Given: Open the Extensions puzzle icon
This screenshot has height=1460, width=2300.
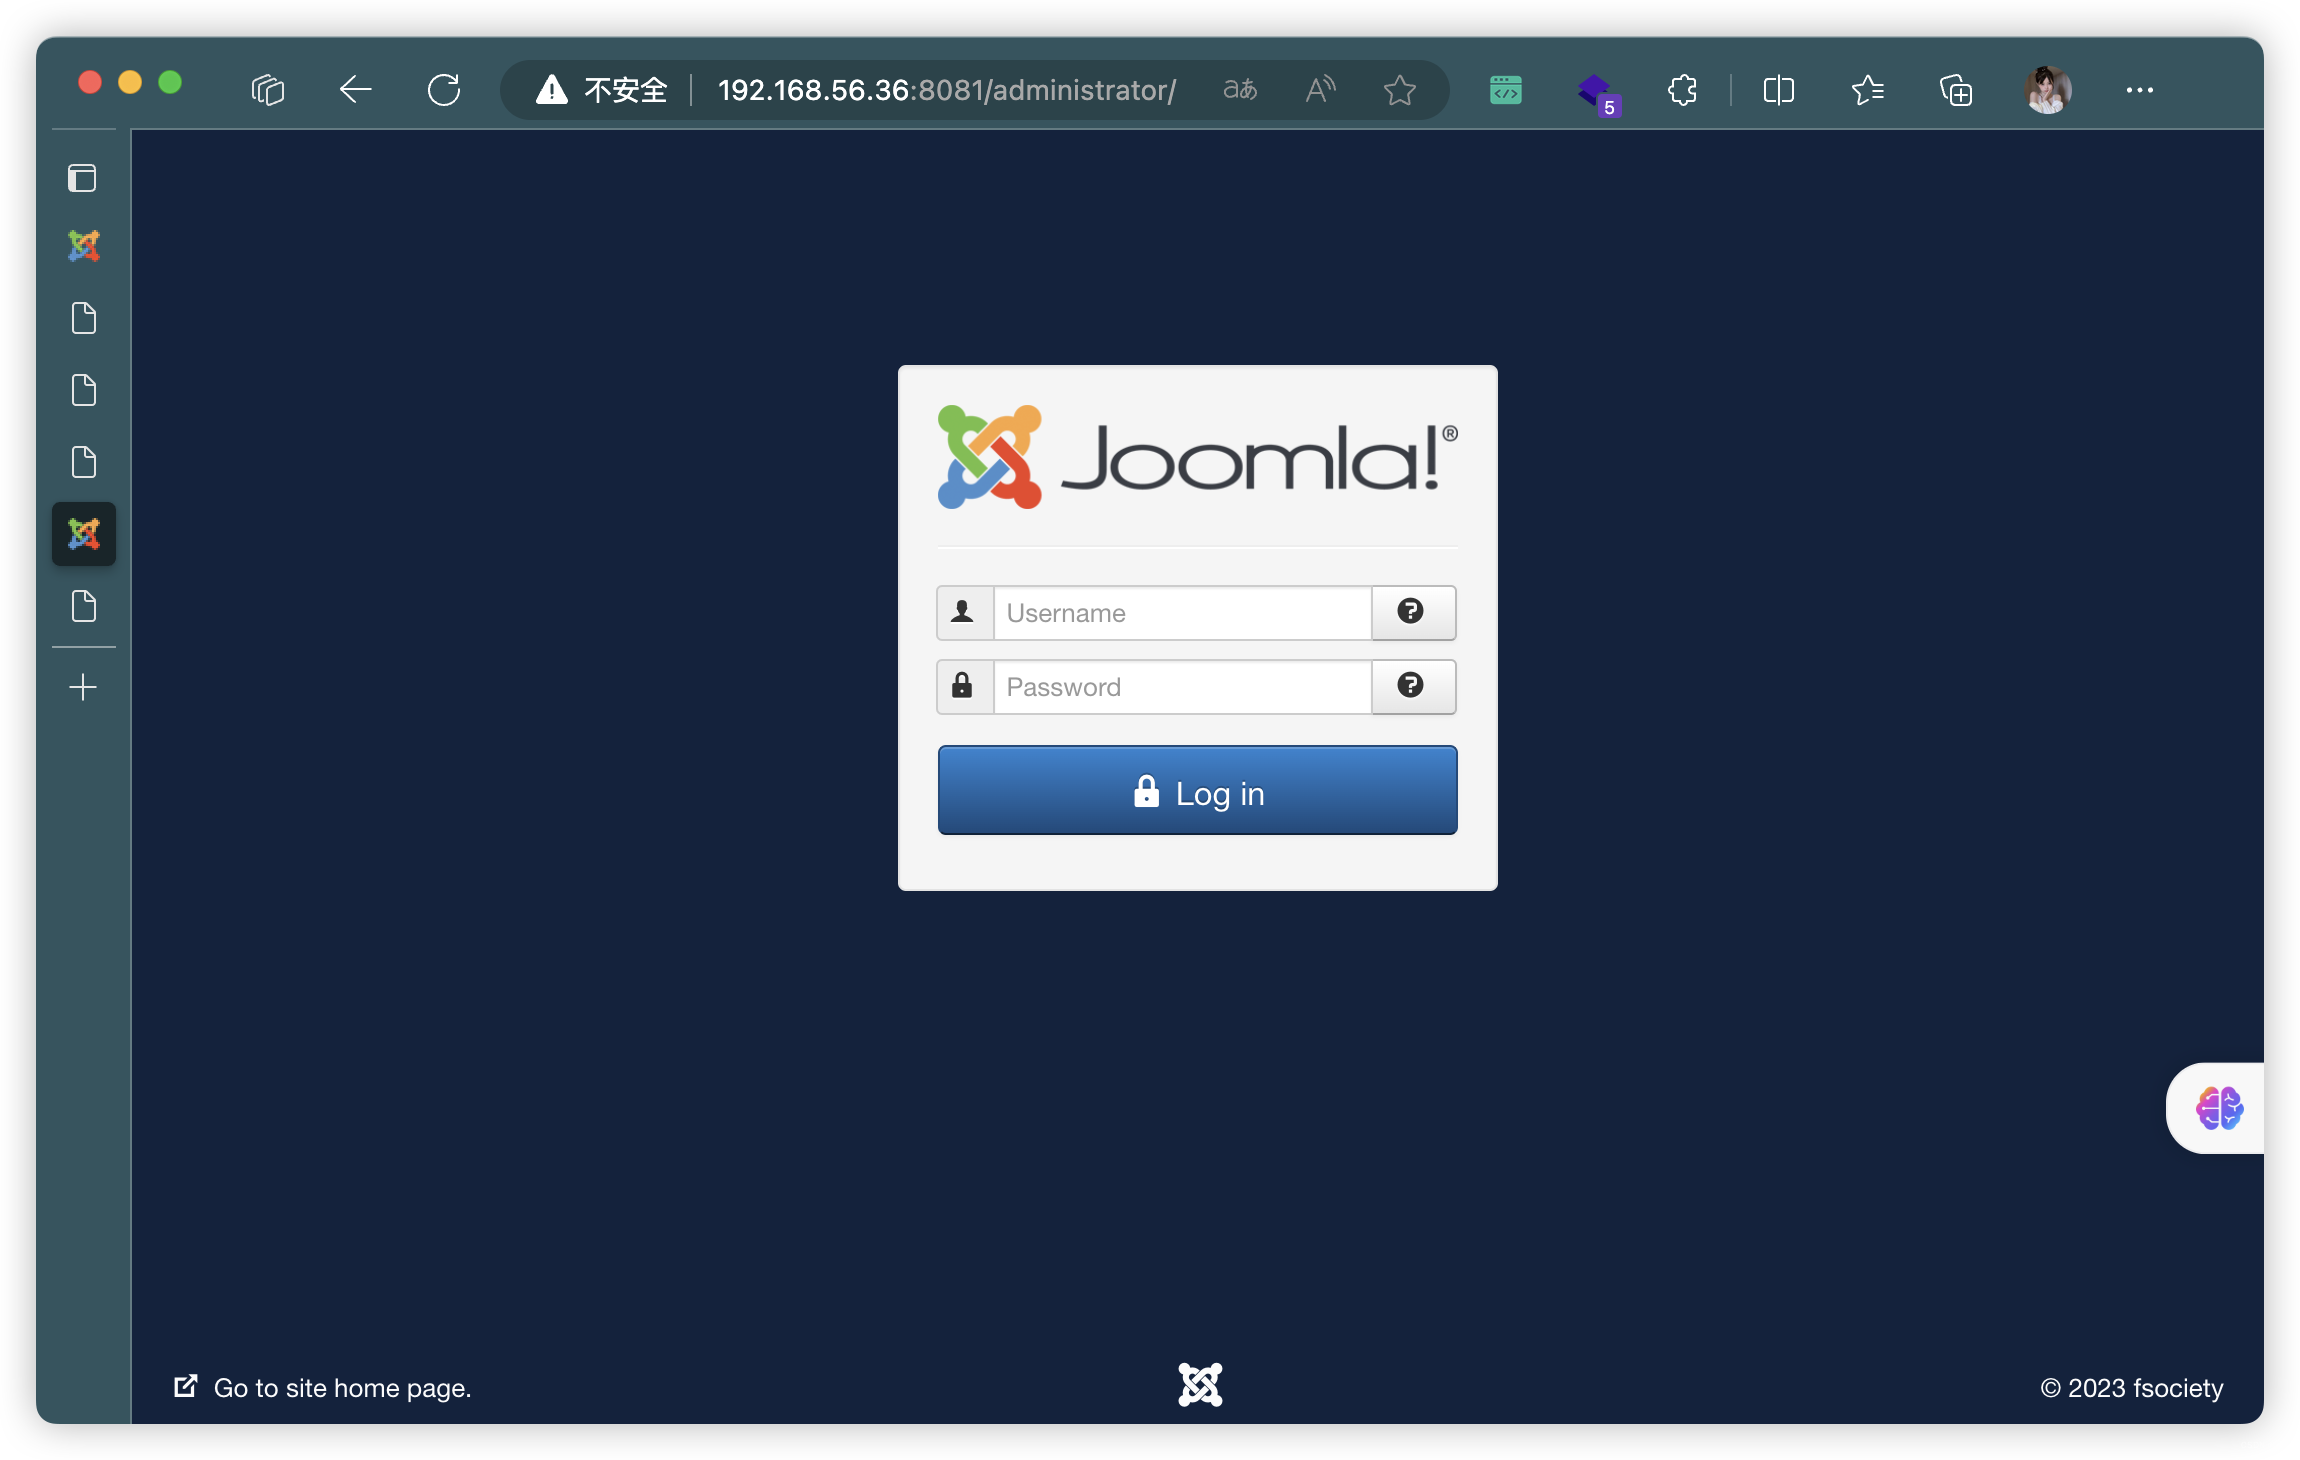Looking at the screenshot, I should (1682, 90).
